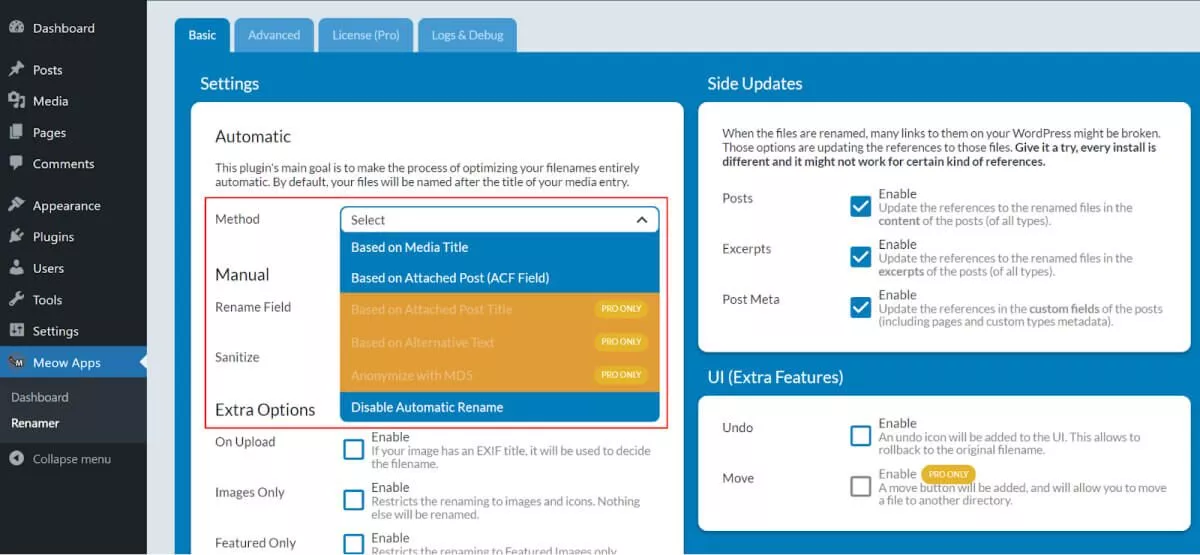Click the Users person icon

[16, 268]
